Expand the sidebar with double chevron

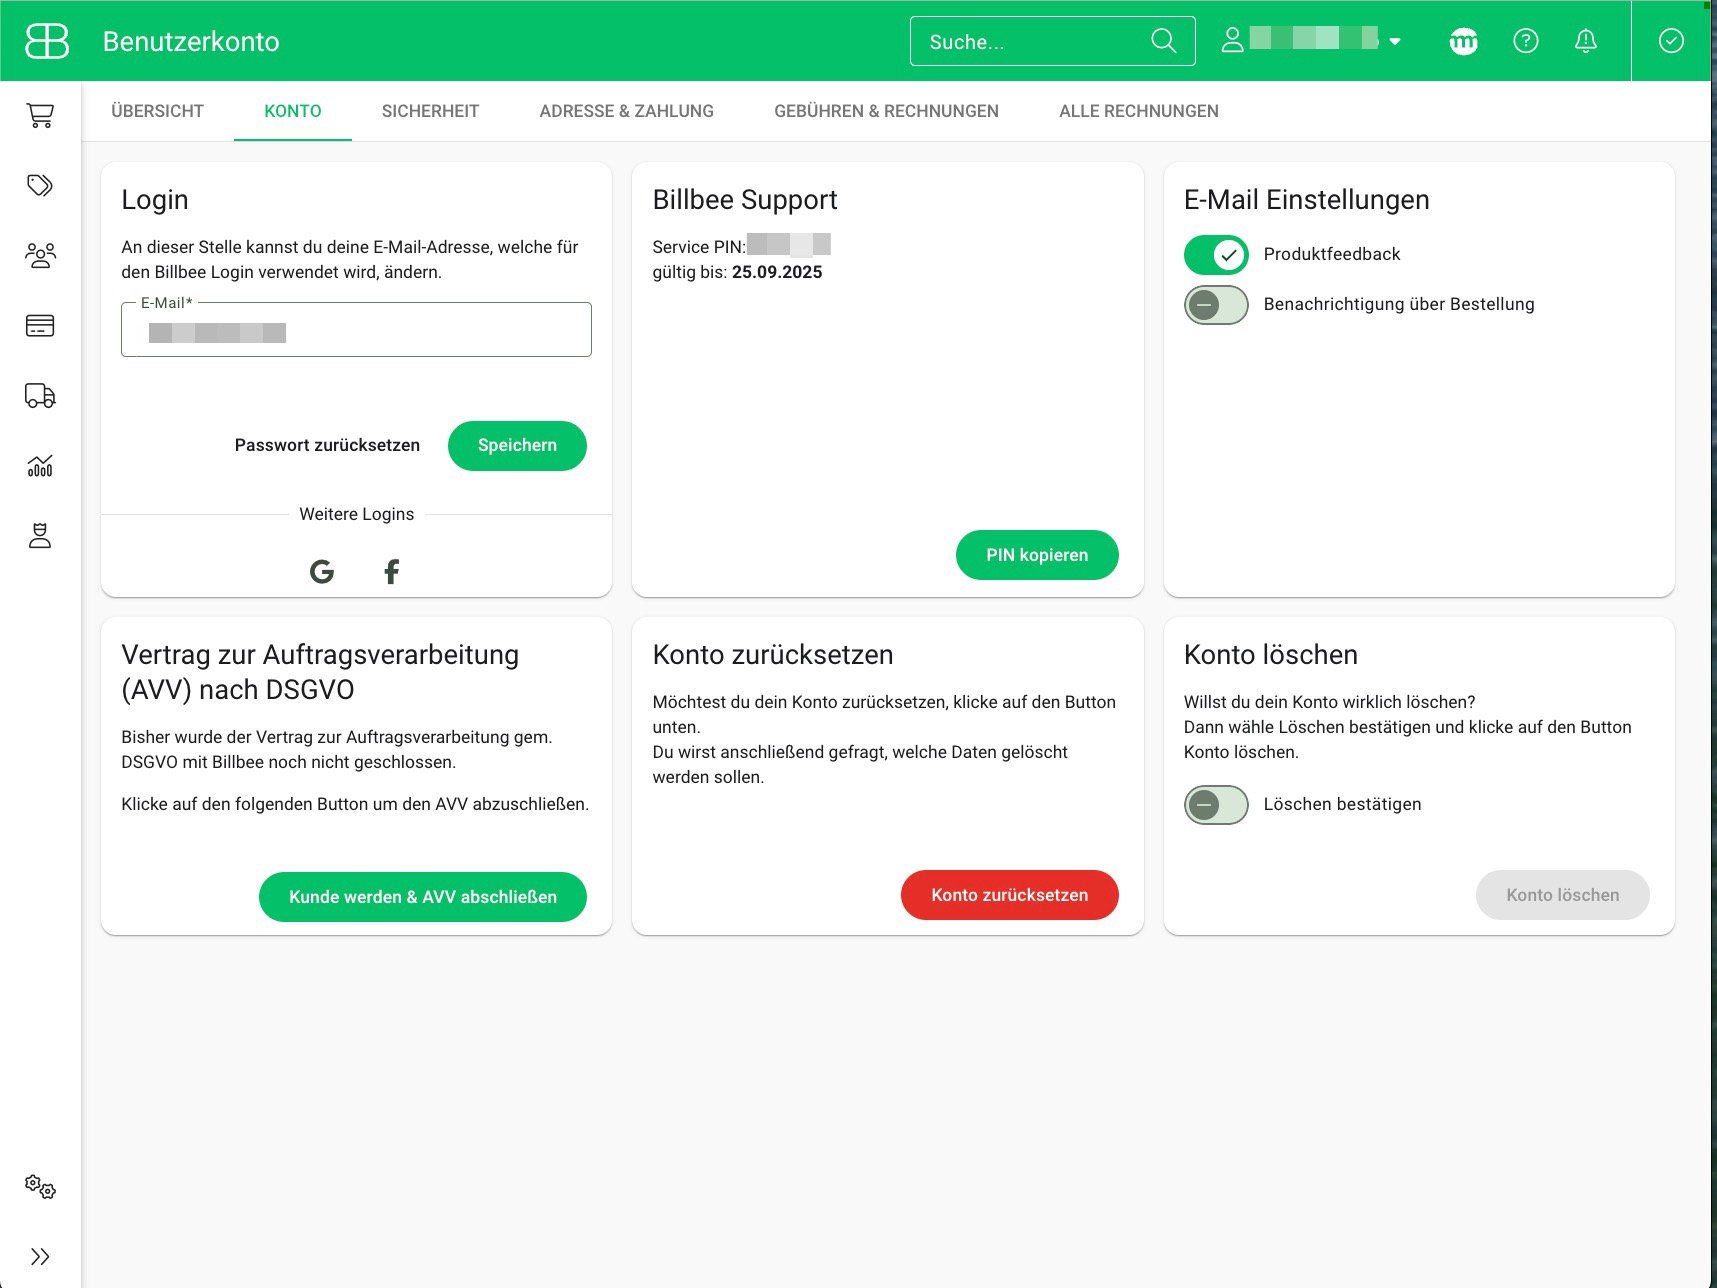tap(40, 1257)
